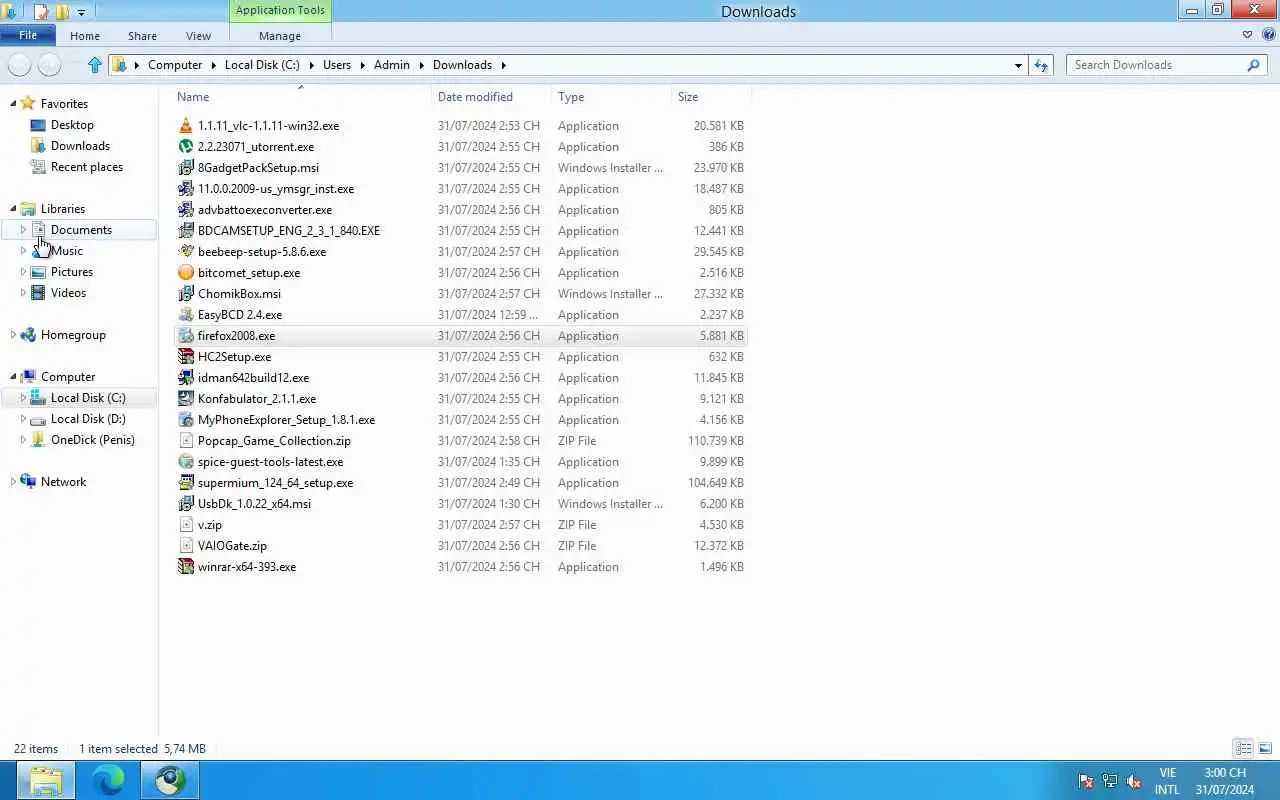Image resolution: width=1280 pixels, height=800 pixels.
Task: Click the uTorrent icon beside 2.2.23071_utorrent.exe
Action: [185, 147]
